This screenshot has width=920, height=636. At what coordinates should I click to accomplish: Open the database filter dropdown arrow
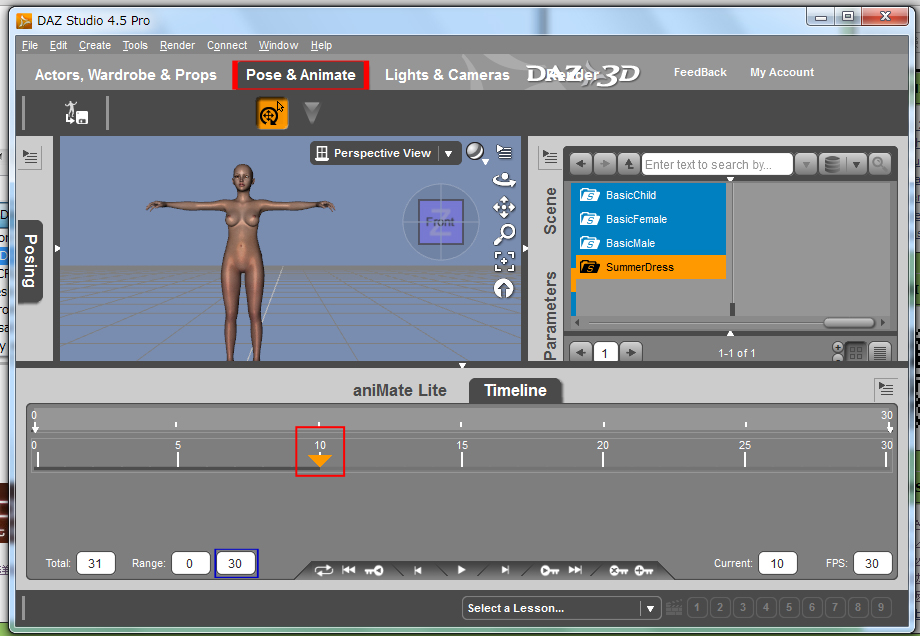[856, 165]
